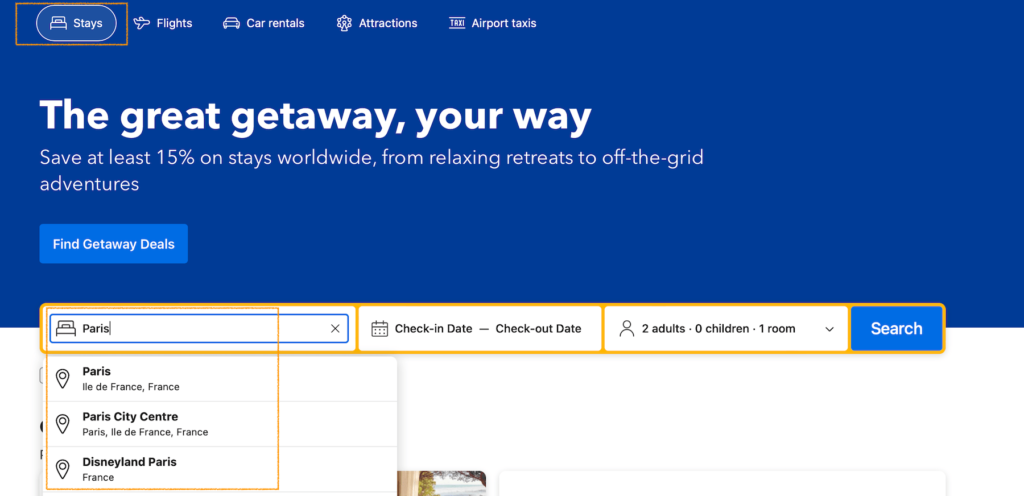Click the bed icon in destination field

click(x=66, y=328)
